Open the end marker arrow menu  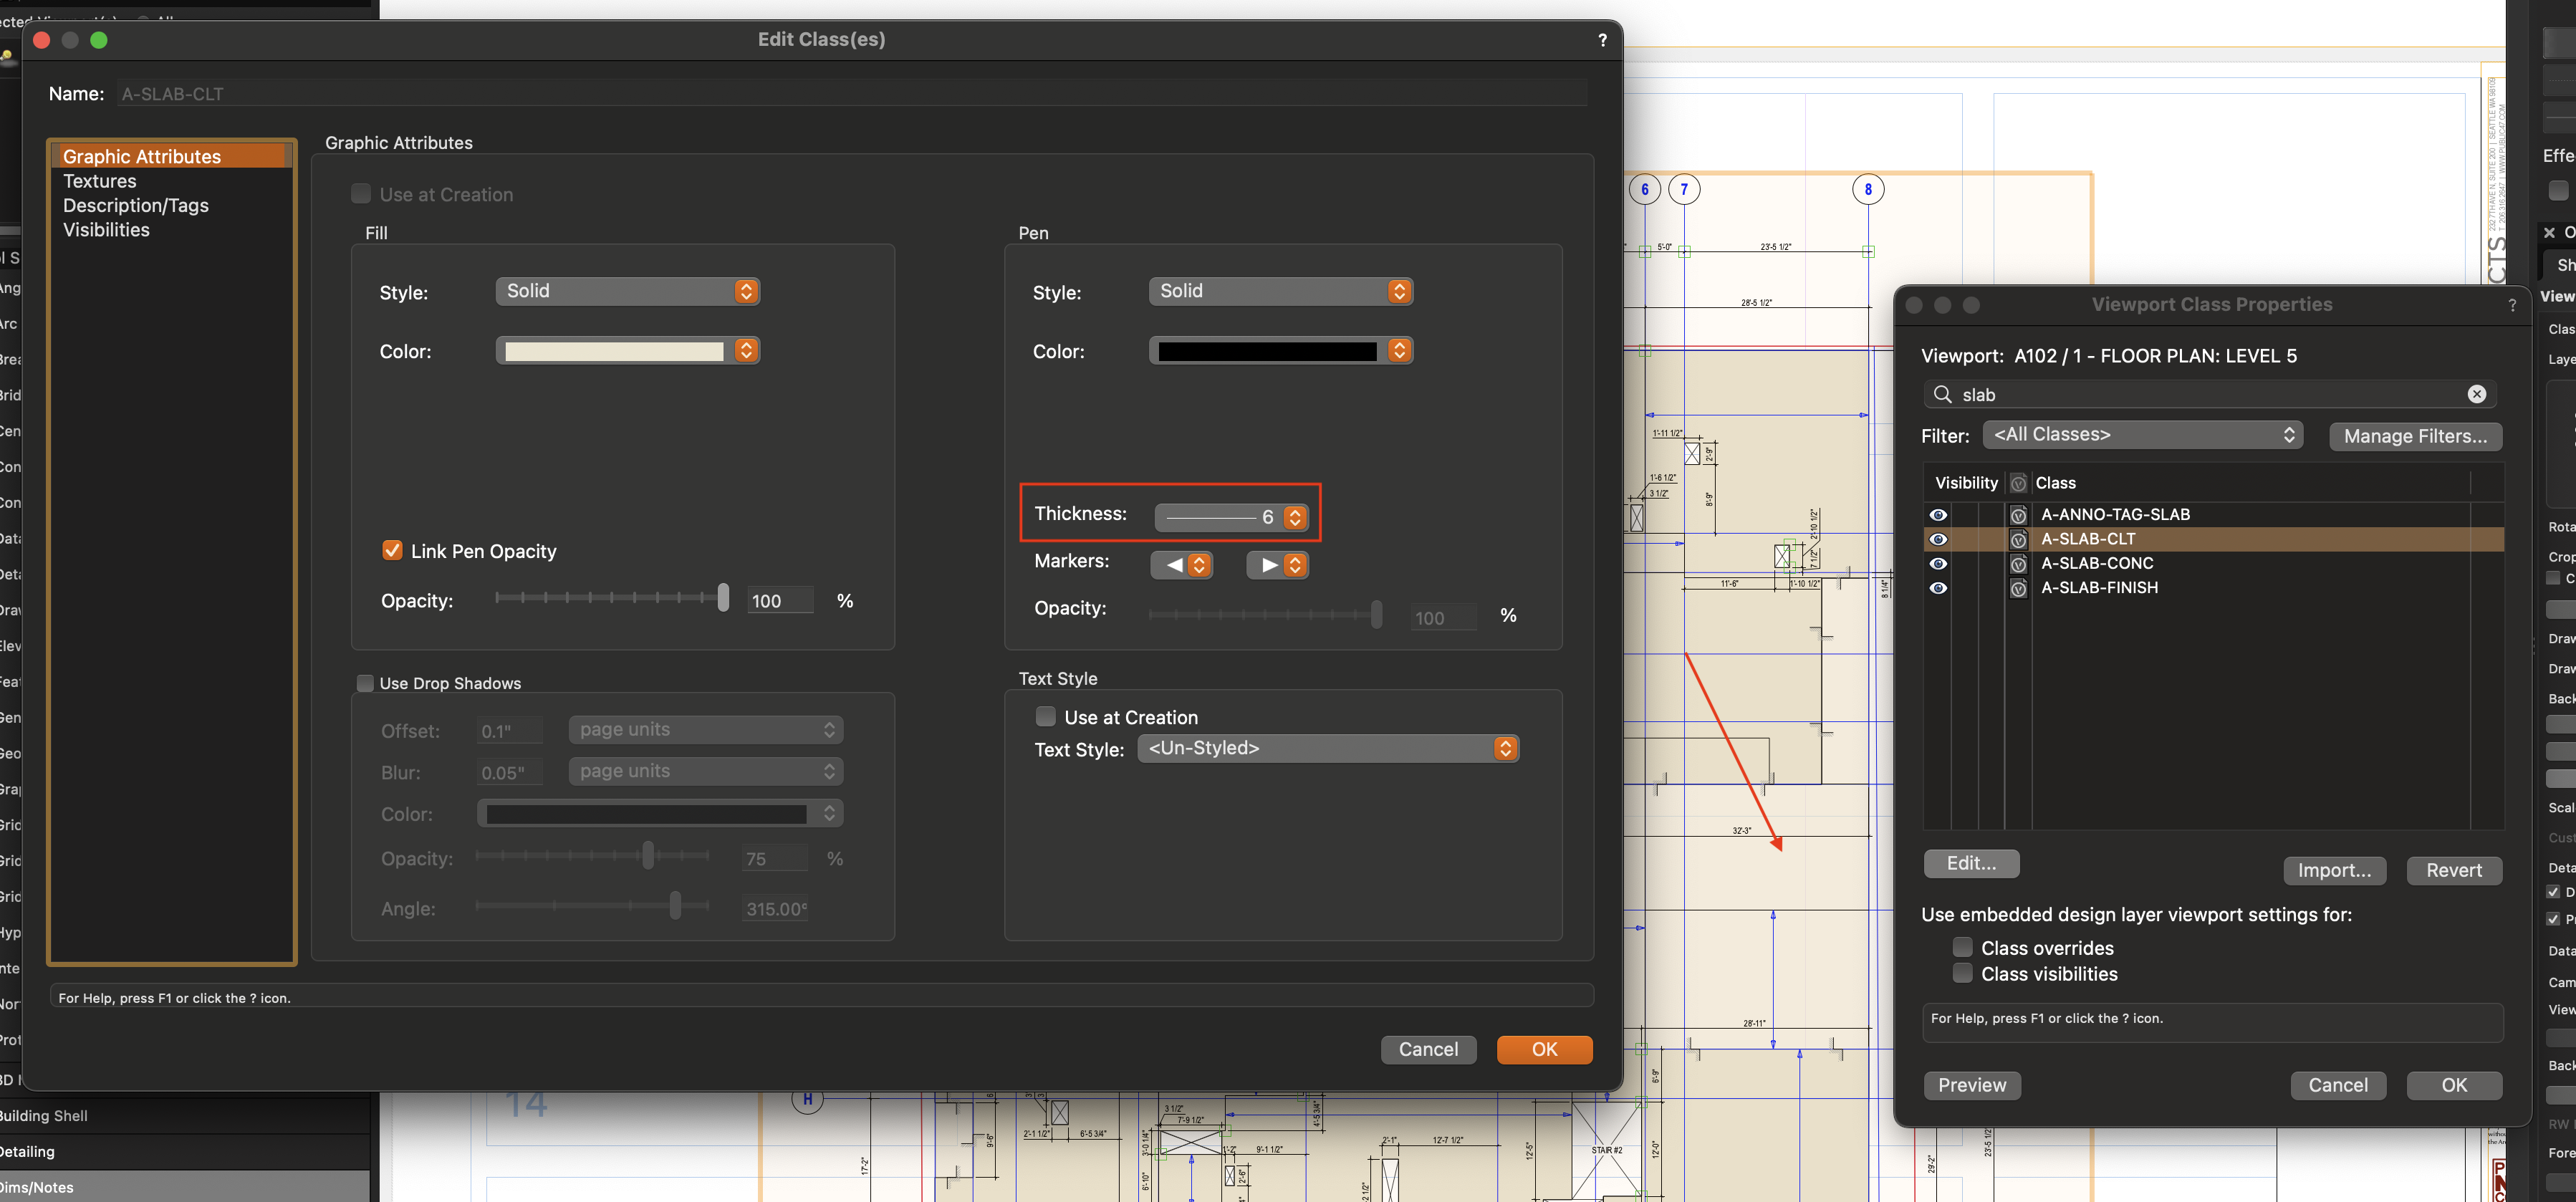point(1277,565)
